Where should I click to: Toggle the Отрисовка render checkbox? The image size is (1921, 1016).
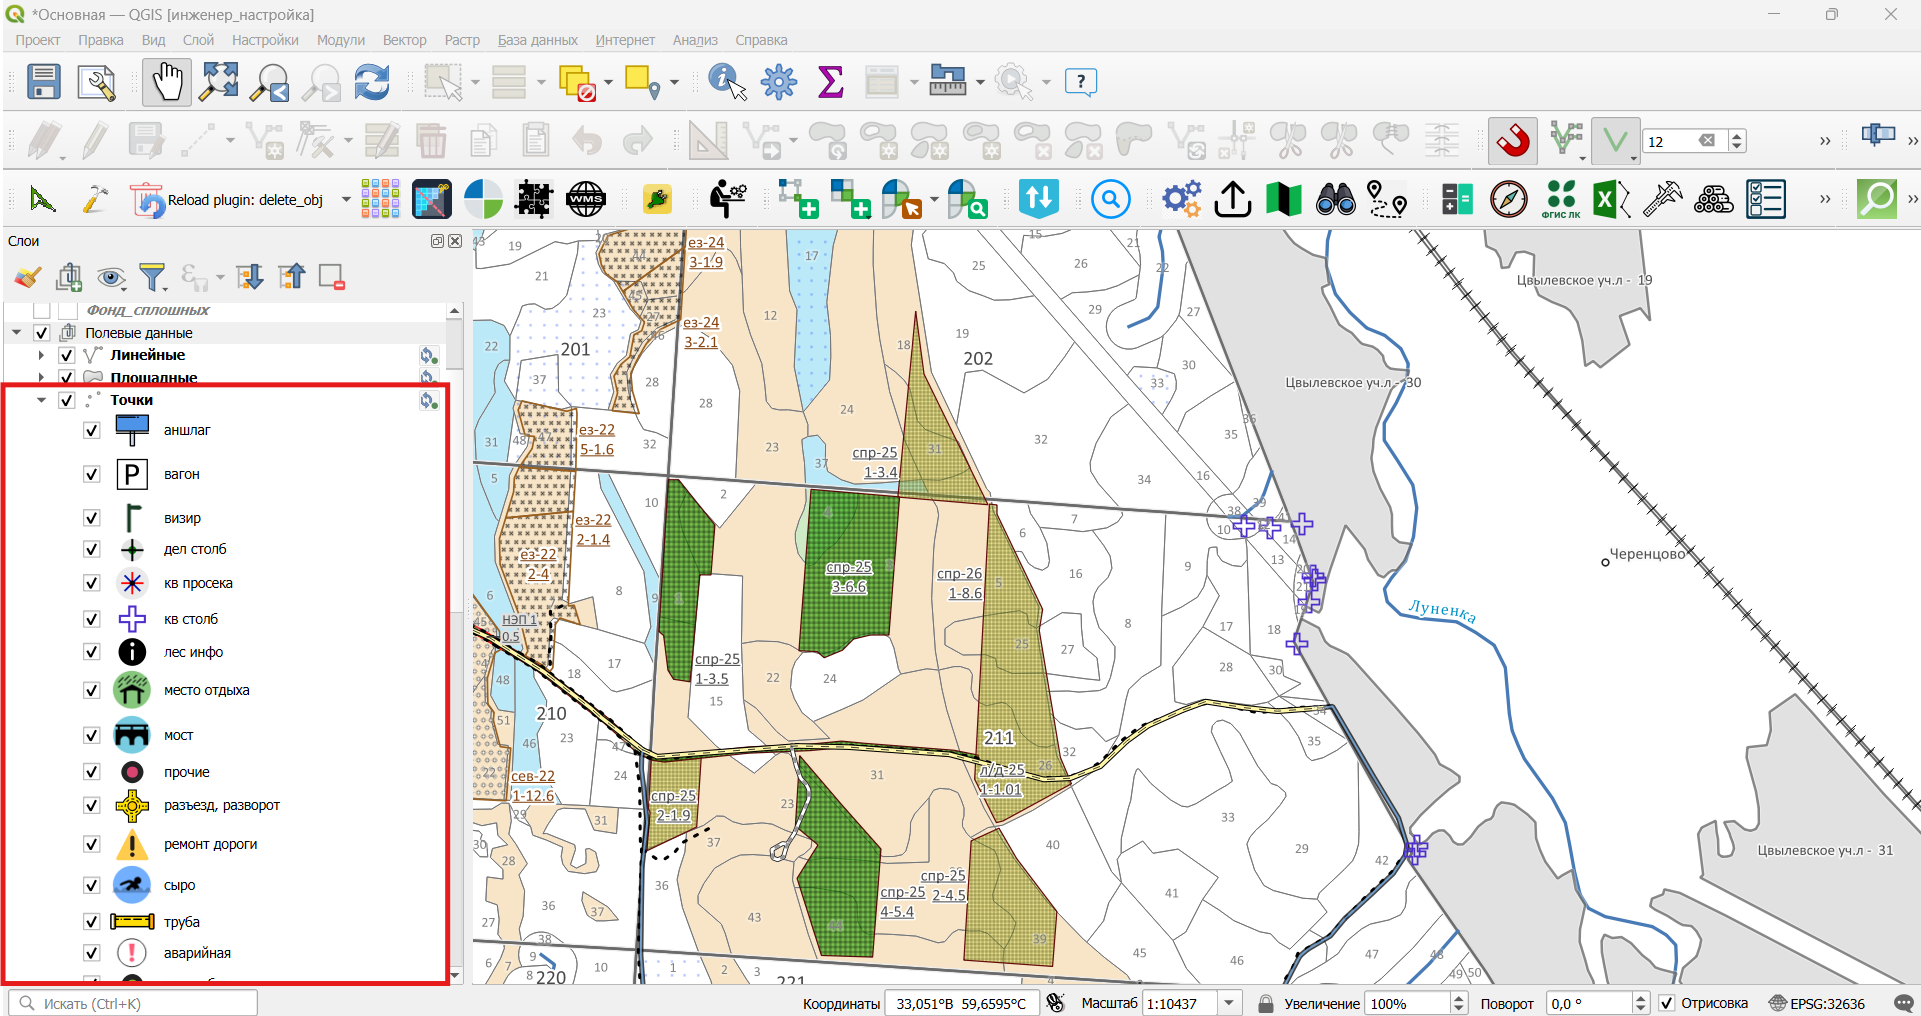click(x=1667, y=1003)
